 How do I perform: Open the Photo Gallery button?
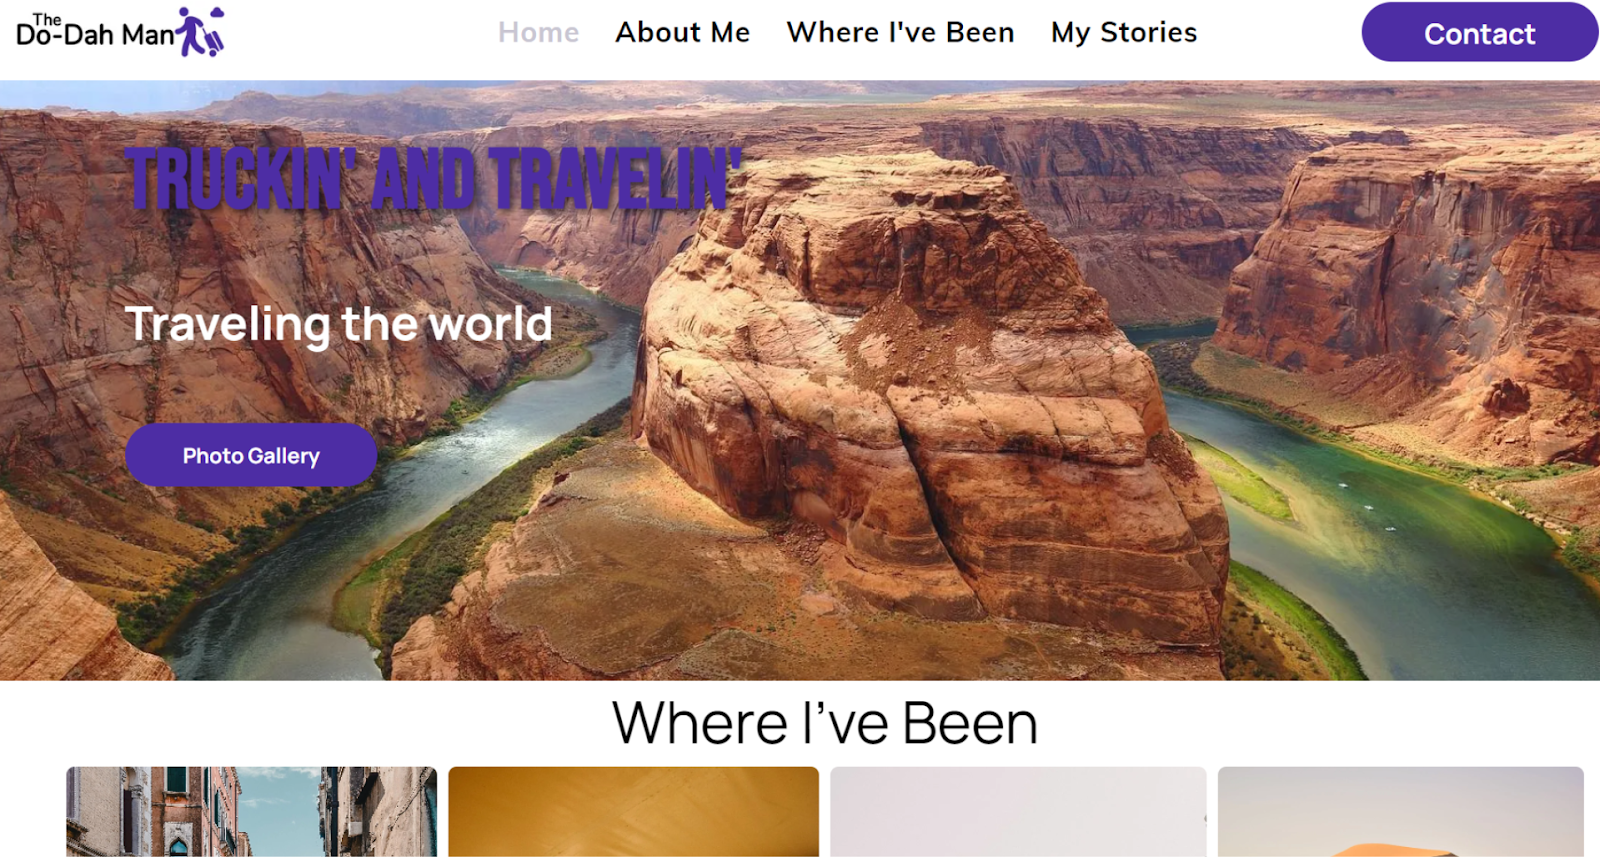point(251,455)
